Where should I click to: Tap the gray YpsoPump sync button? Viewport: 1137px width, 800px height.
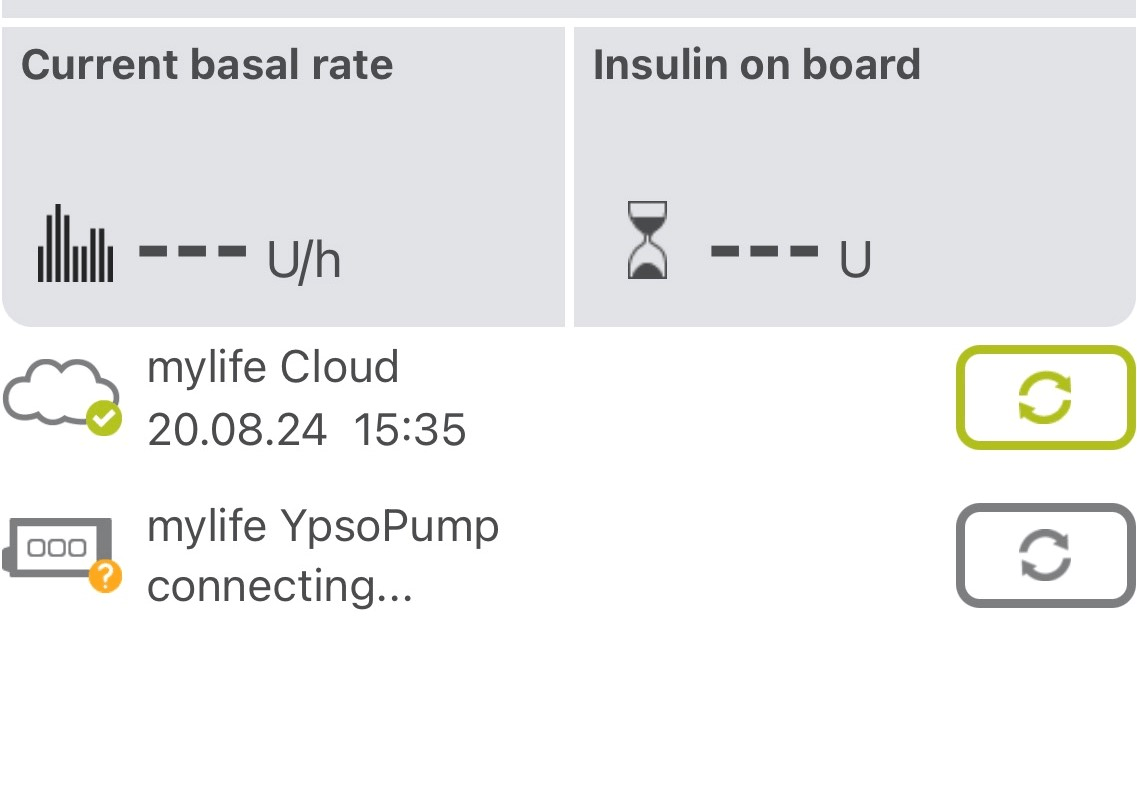[x=1046, y=555]
